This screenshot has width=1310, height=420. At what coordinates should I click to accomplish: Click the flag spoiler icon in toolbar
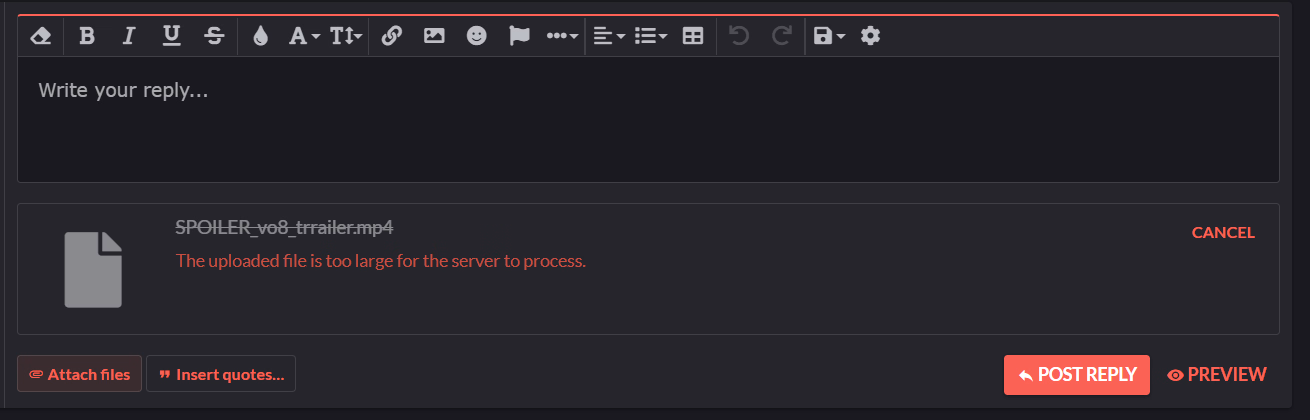[x=519, y=36]
